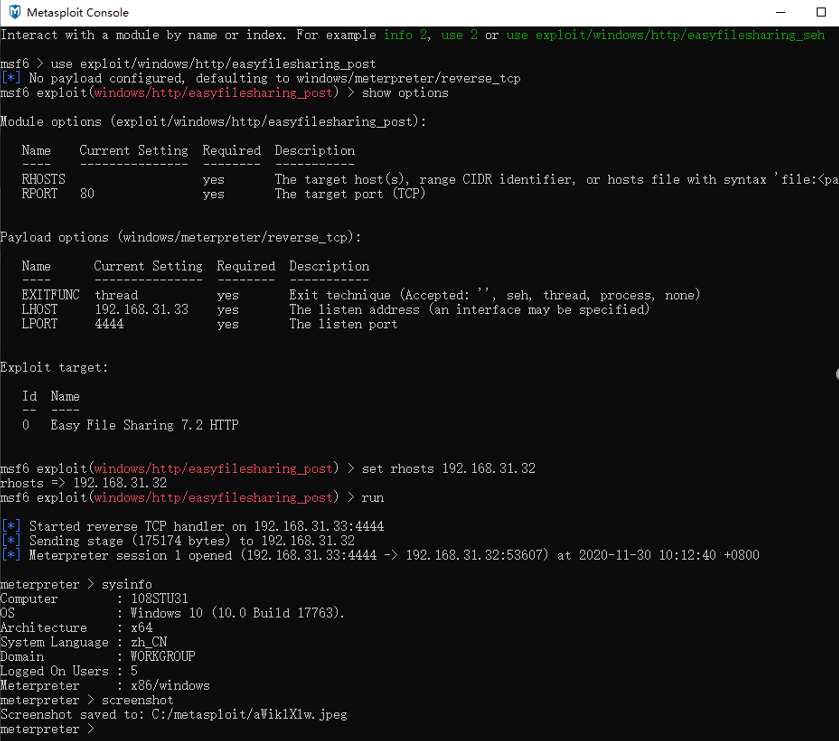Click 'The target port (TCP)' description
839x741 pixels.
click(x=350, y=194)
